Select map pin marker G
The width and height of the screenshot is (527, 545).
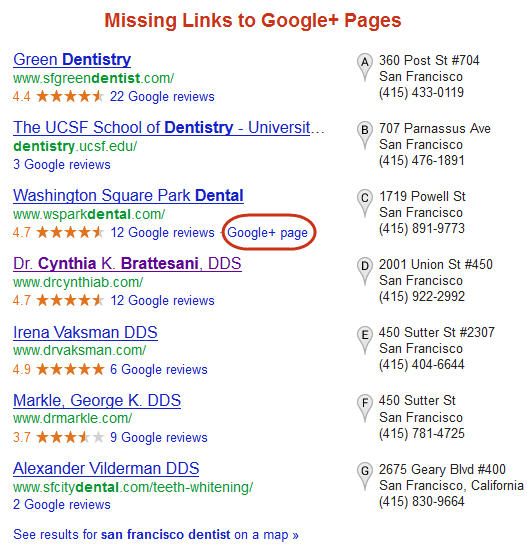pyautogui.click(x=365, y=476)
